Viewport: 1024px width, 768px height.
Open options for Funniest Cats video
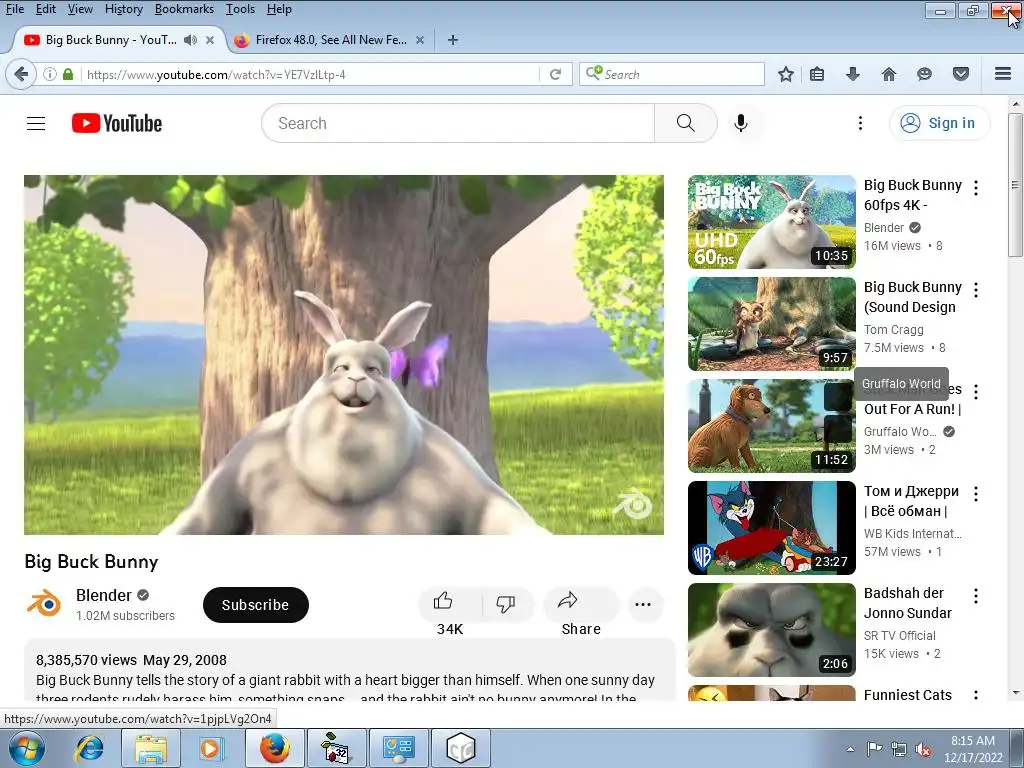click(x=976, y=695)
